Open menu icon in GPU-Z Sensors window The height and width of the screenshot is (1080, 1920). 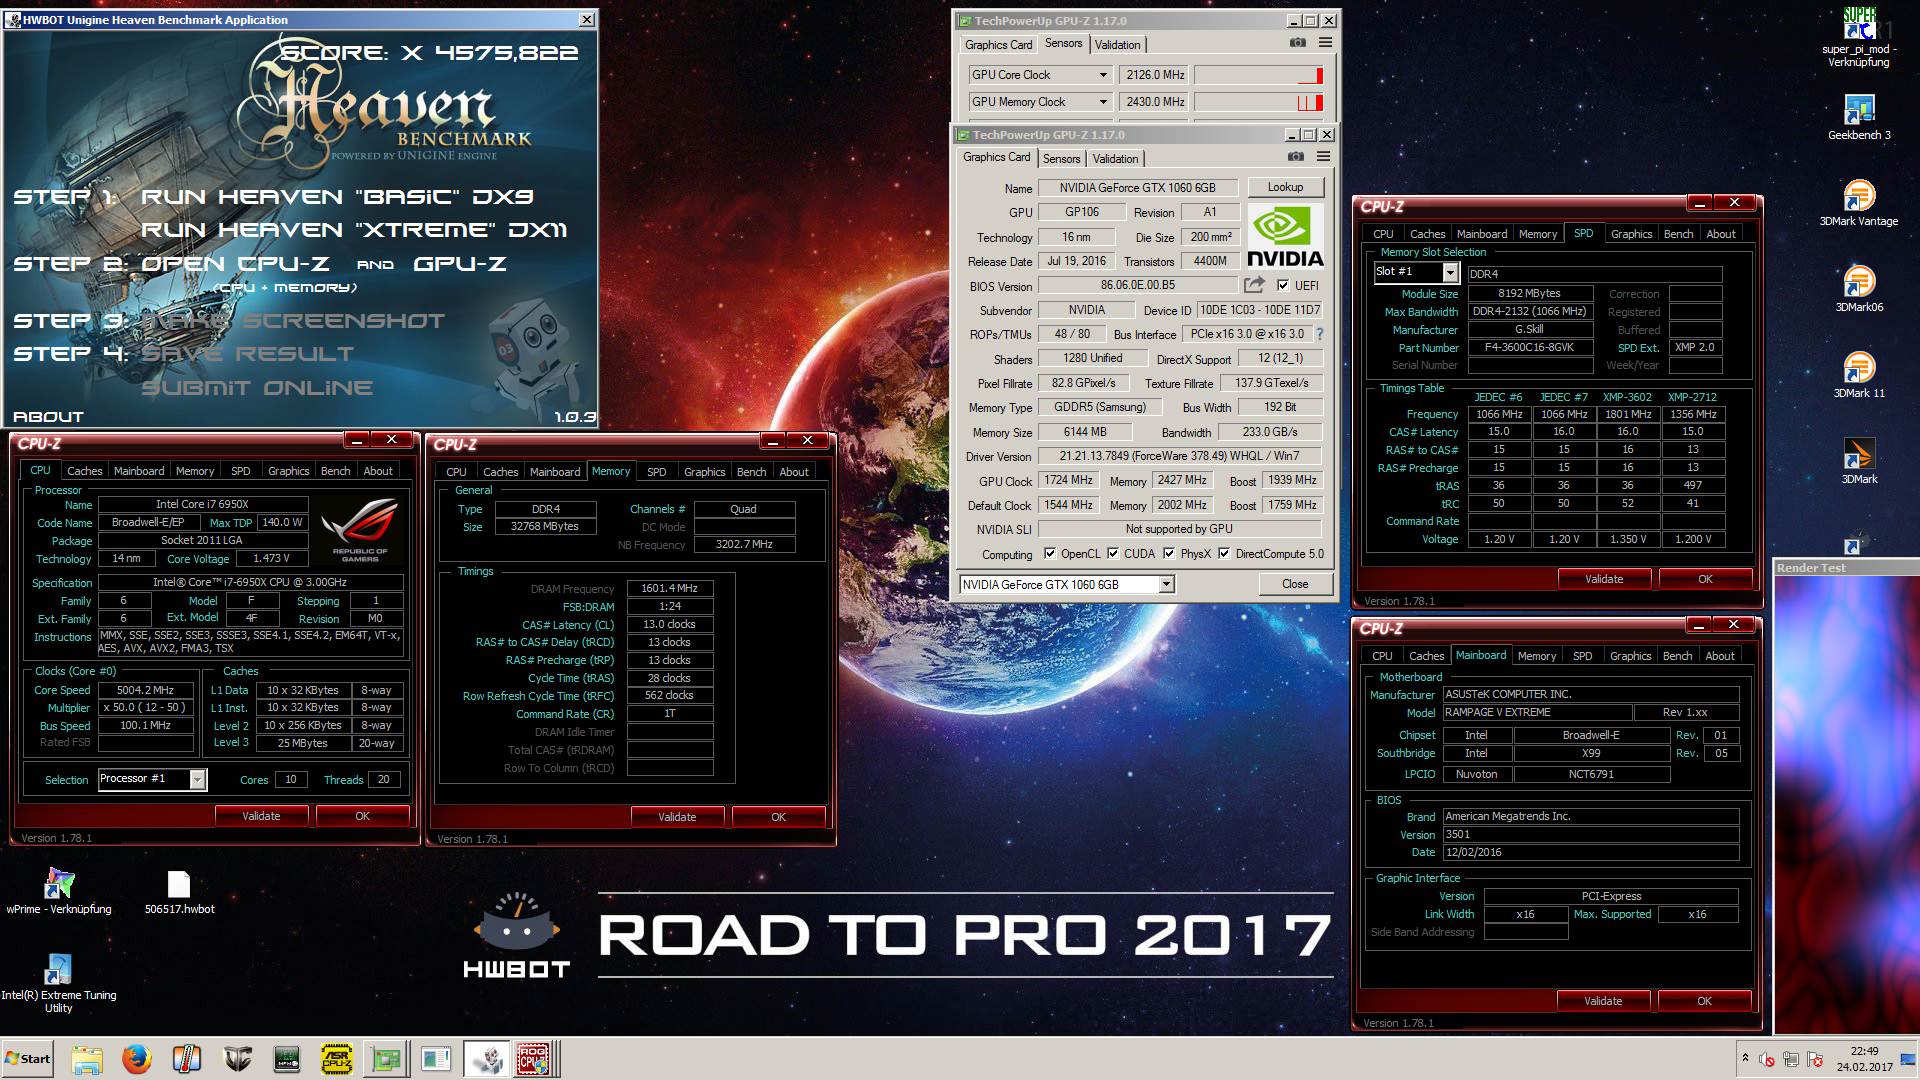click(x=1325, y=43)
